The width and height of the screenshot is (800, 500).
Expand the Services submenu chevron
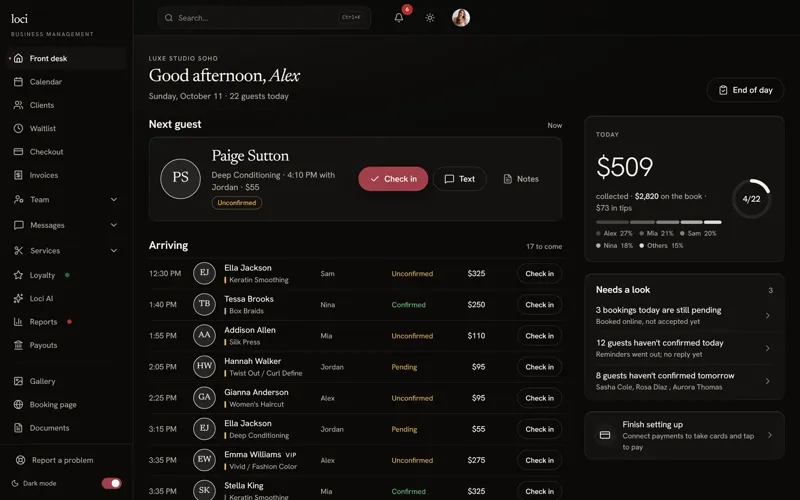[x=114, y=251]
